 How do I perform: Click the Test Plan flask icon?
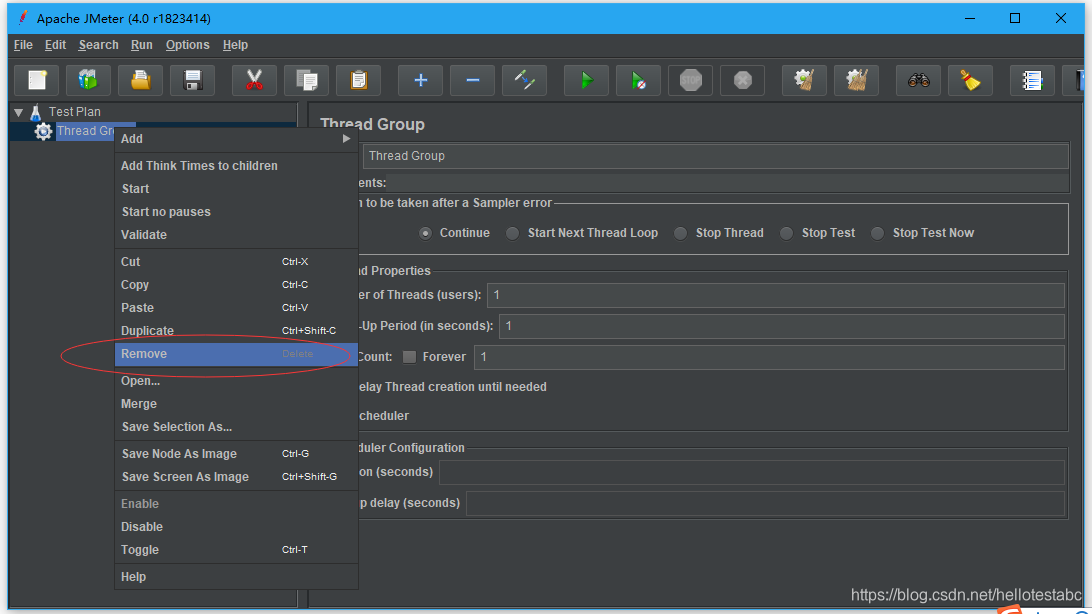(36, 112)
